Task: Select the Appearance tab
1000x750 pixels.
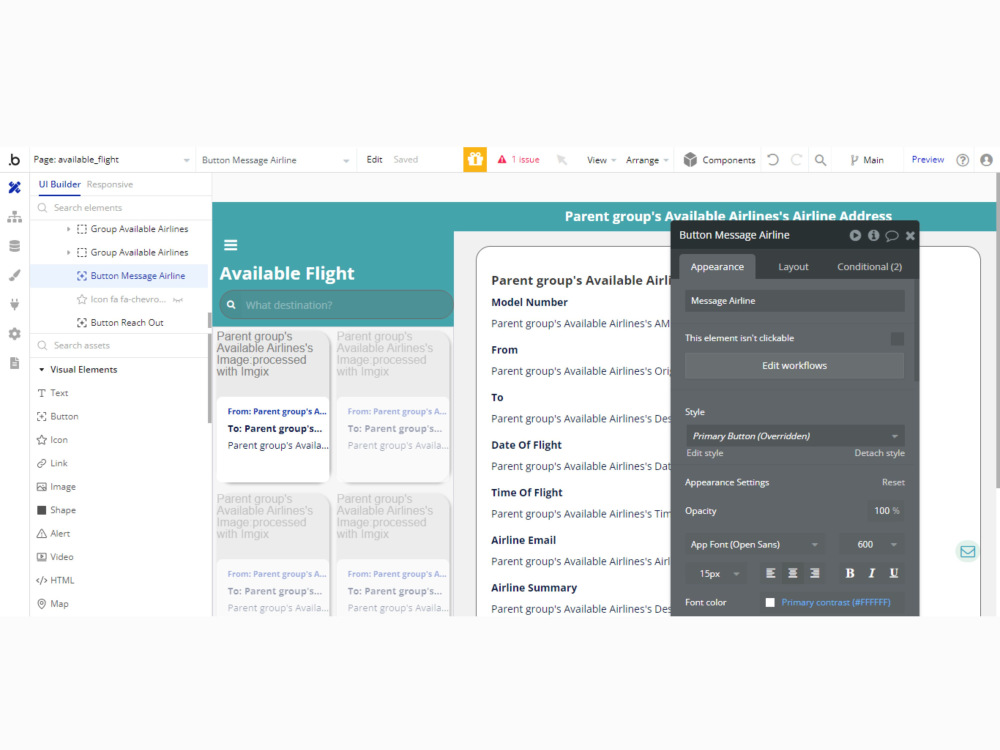Action: pos(717,267)
